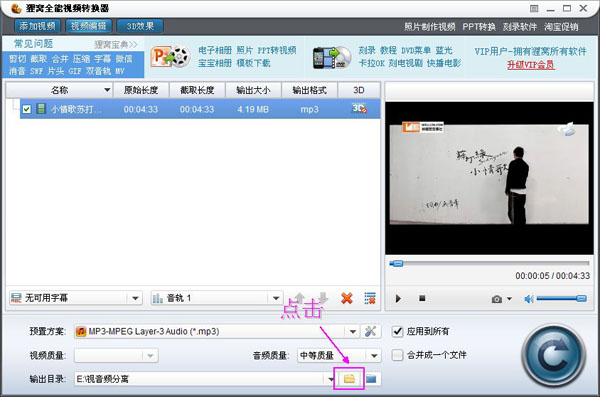Click the camera snapshot icon

point(497,299)
